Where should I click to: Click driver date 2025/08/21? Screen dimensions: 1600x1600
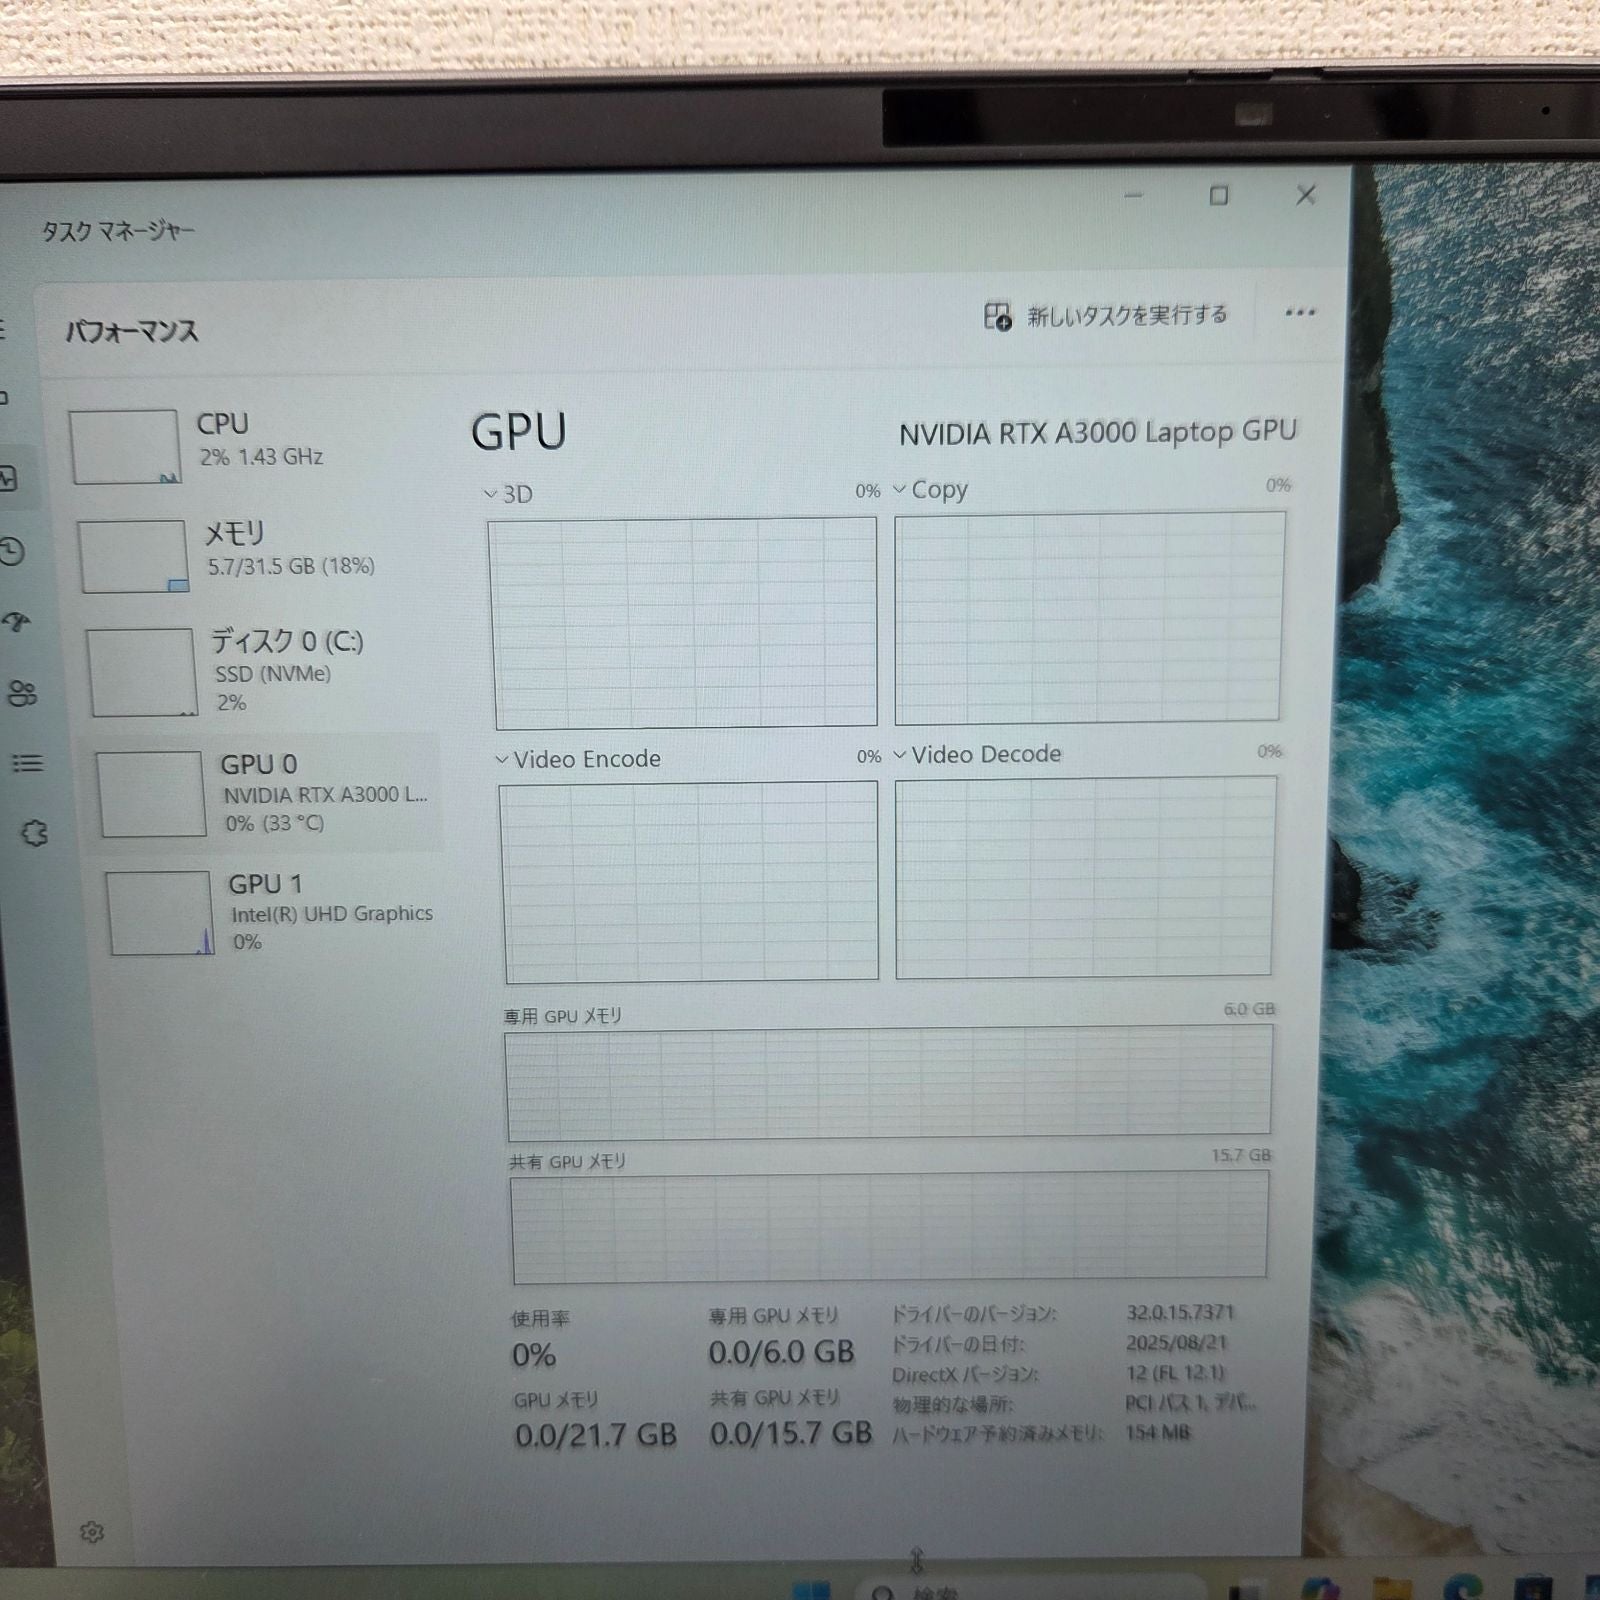click(1176, 1343)
